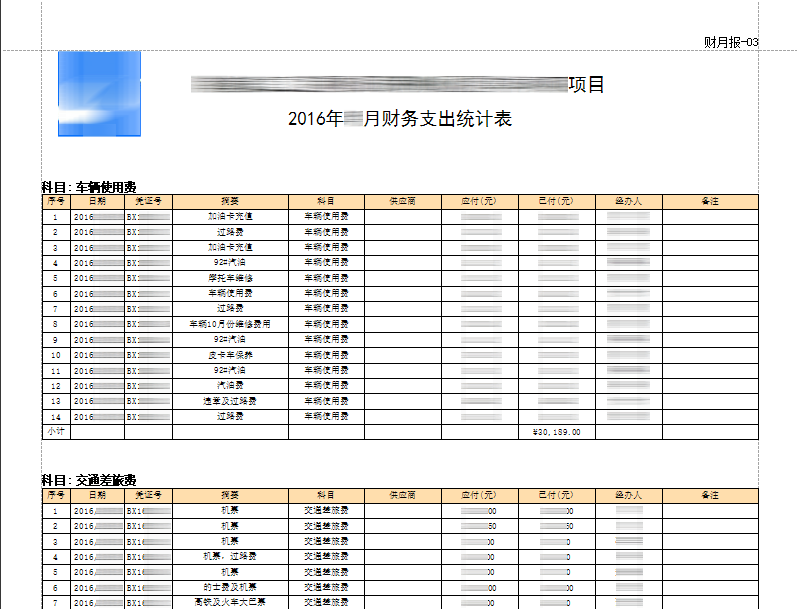Select 92#汽油 in row 4 of 车辆使用费
Screen dimensions: 798x609
[x=230, y=263]
